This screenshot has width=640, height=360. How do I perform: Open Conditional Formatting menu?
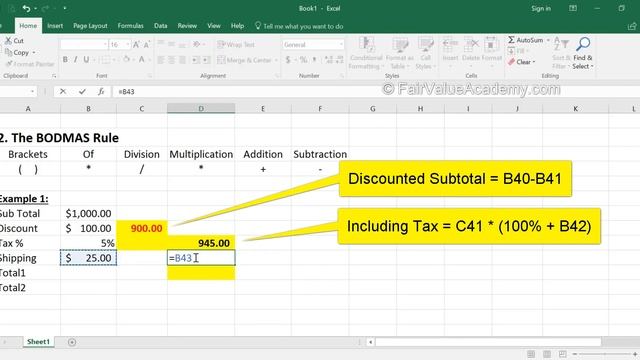(x=366, y=53)
